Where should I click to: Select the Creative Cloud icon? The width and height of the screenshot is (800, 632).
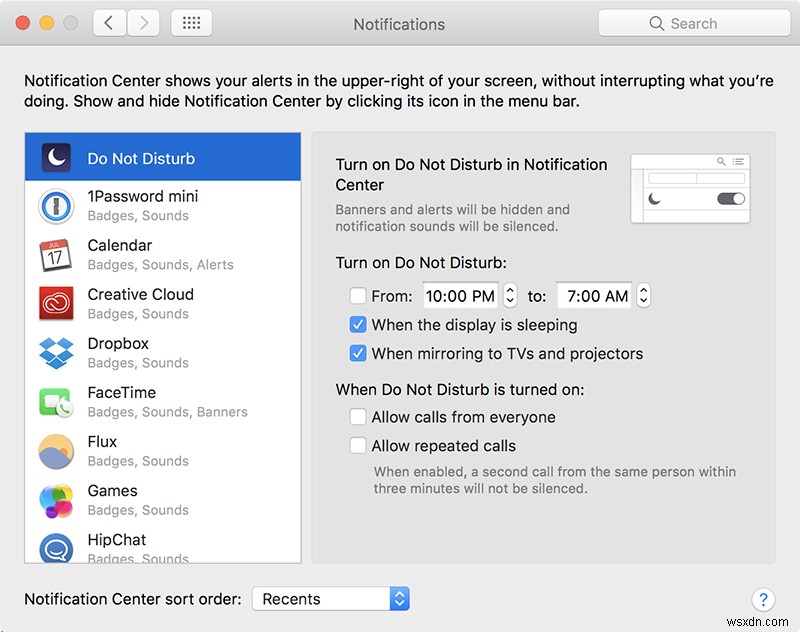(55, 303)
